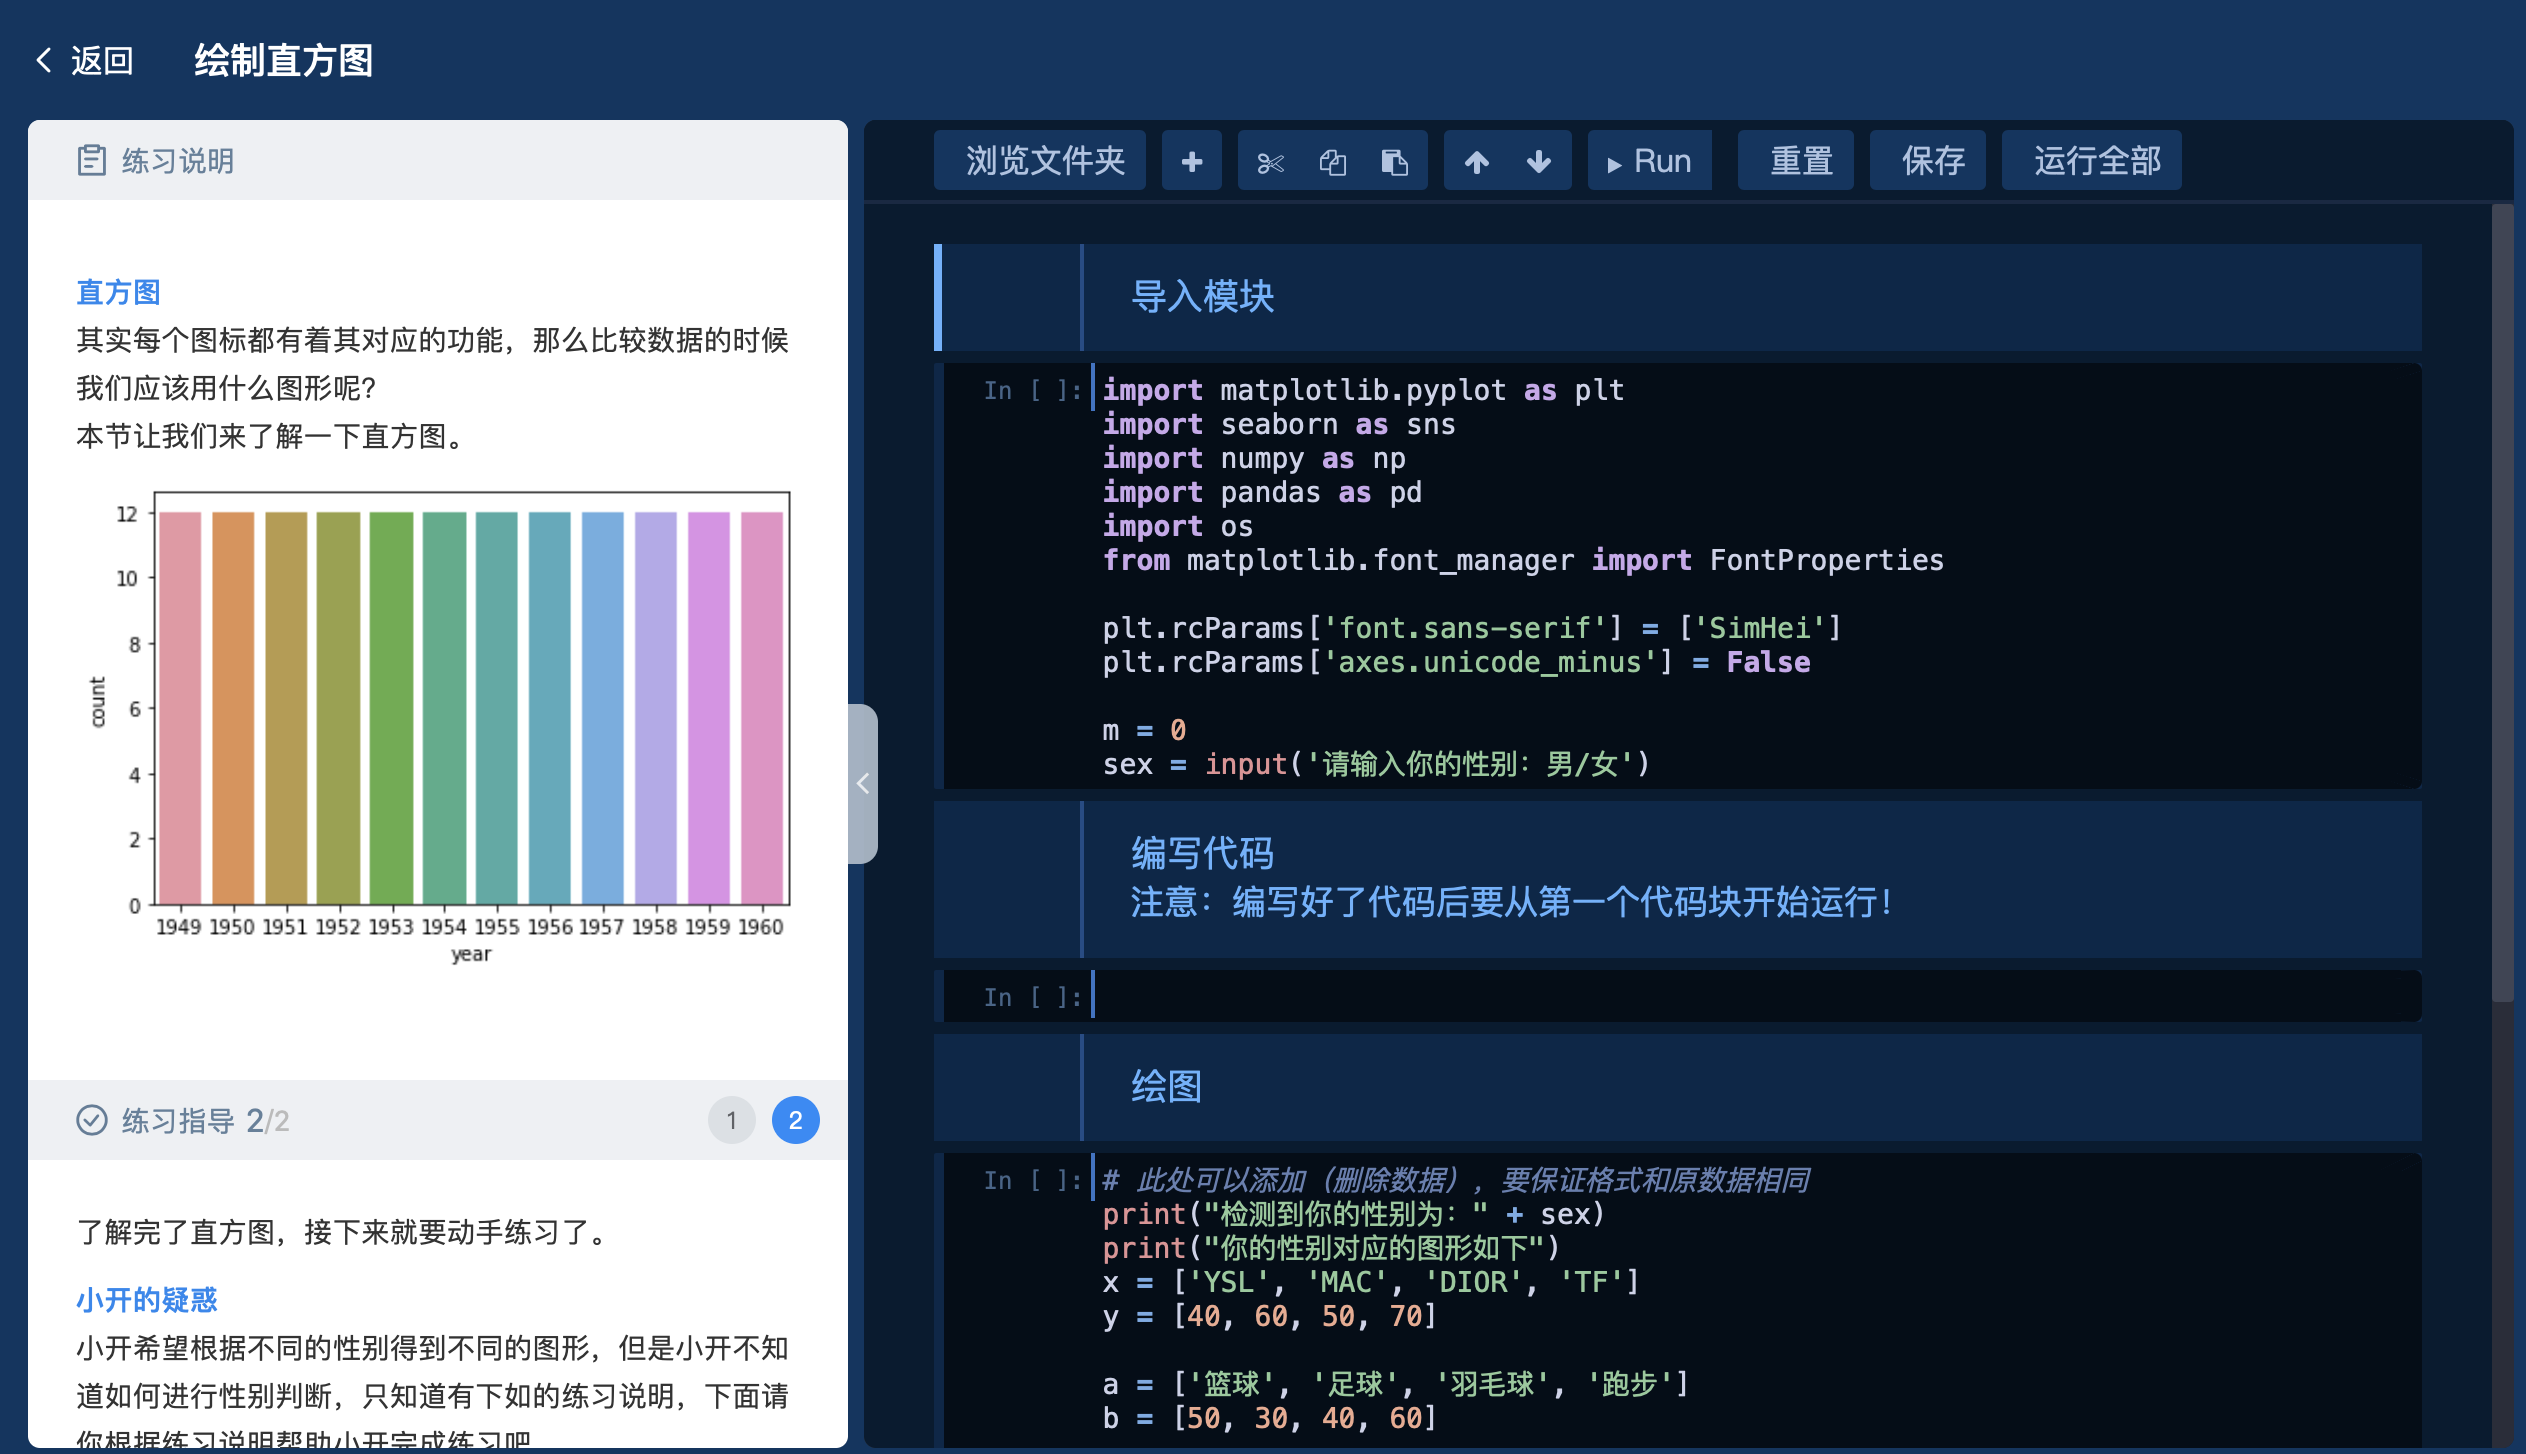Cut the selected cell using the scissors icon
This screenshot has width=2526, height=1454.
[x=1271, y=160]
